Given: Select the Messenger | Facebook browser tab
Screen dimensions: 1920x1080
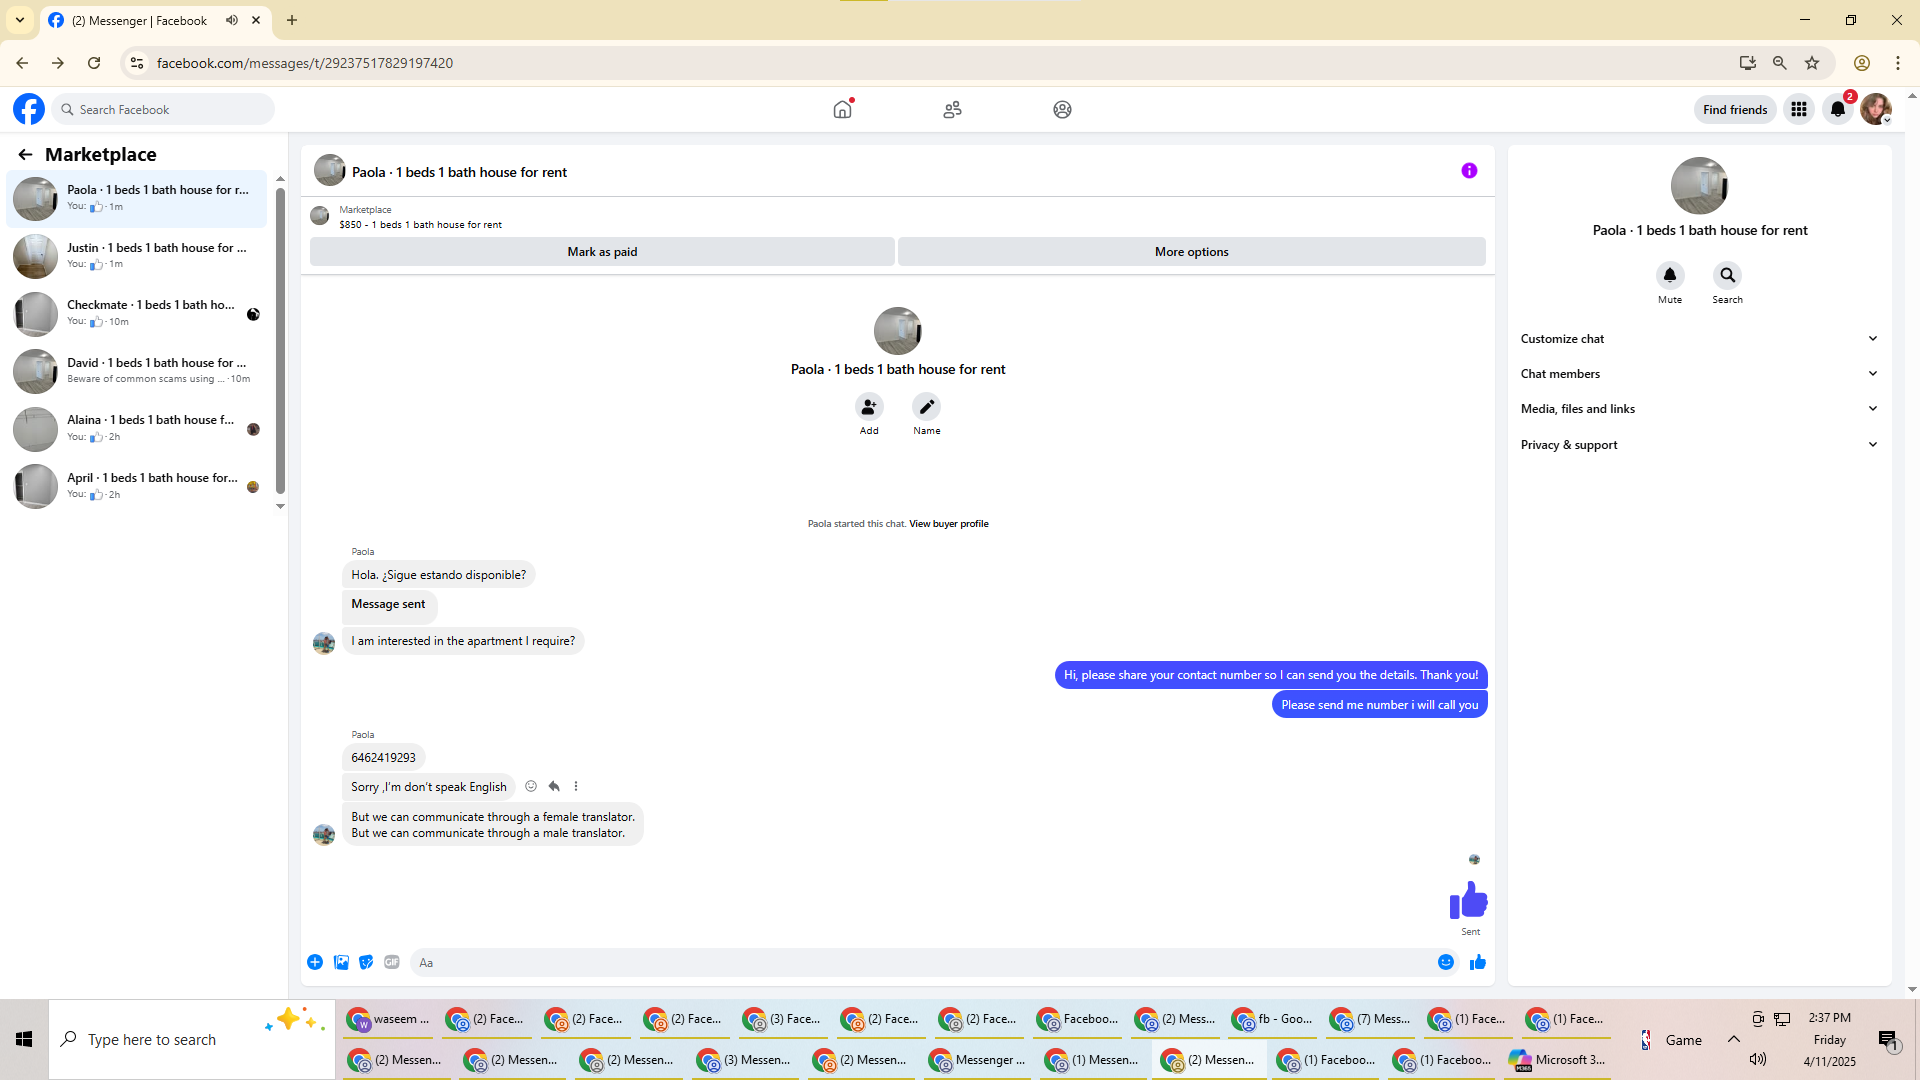Looking at the screenshot, I should 155,20.
